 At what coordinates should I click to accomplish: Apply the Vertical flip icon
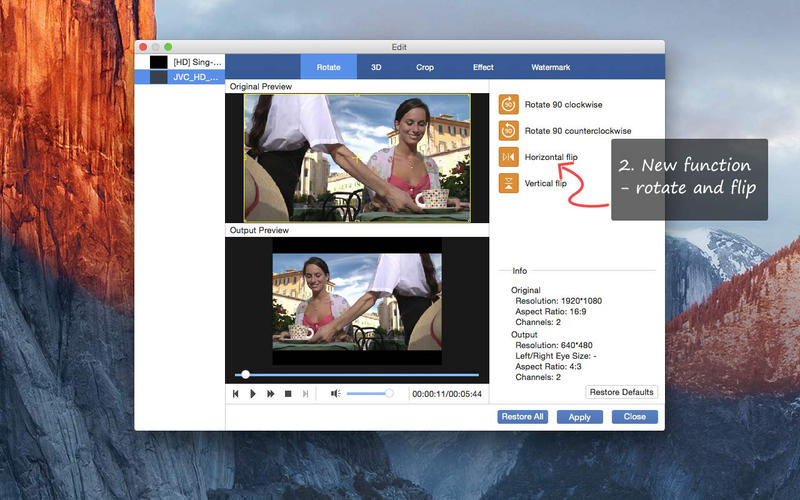point(508,183)
